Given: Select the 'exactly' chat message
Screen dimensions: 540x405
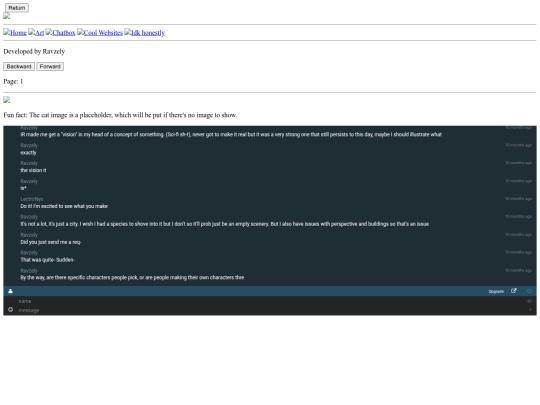Looking at the screenshot, I should [28, 153].
